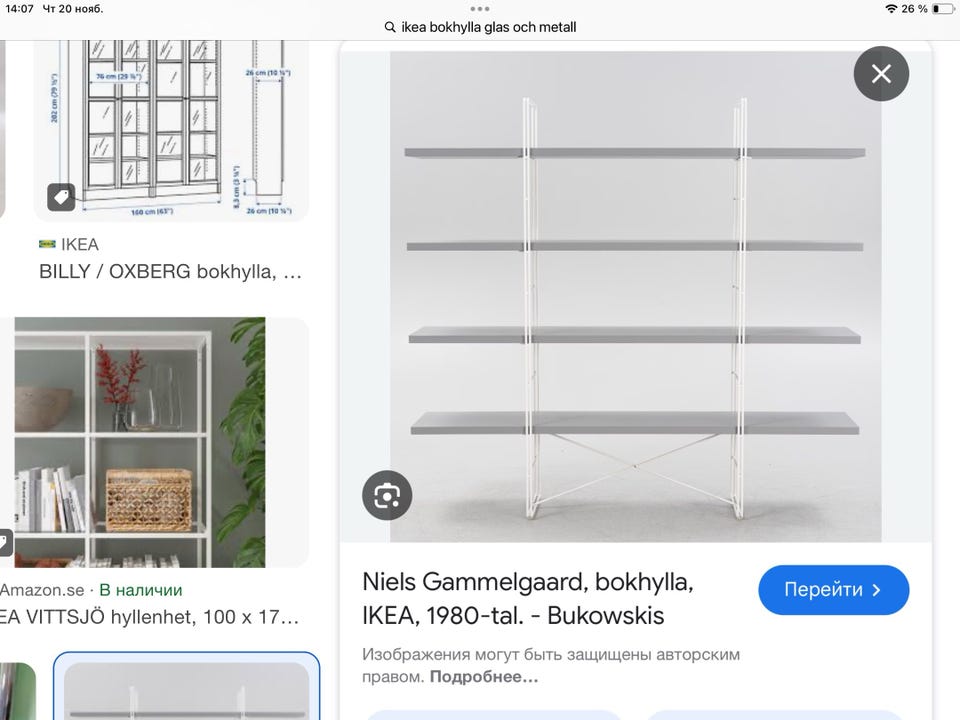Check the Wi-Fi status icon
The height and width of the screenshot is (720, 960).
[x=891, y=9]
